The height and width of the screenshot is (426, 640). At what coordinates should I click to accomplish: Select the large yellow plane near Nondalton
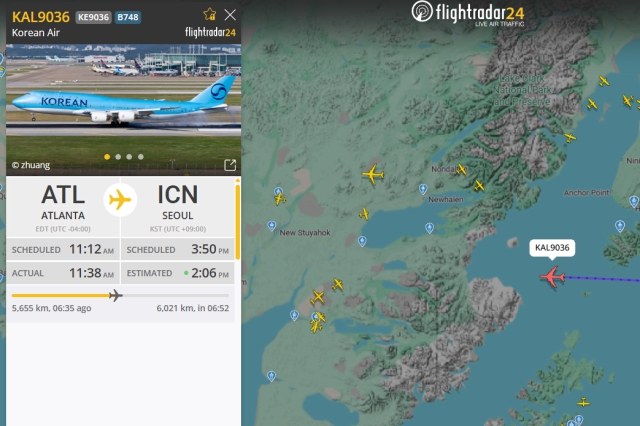[x=373, y=175]
